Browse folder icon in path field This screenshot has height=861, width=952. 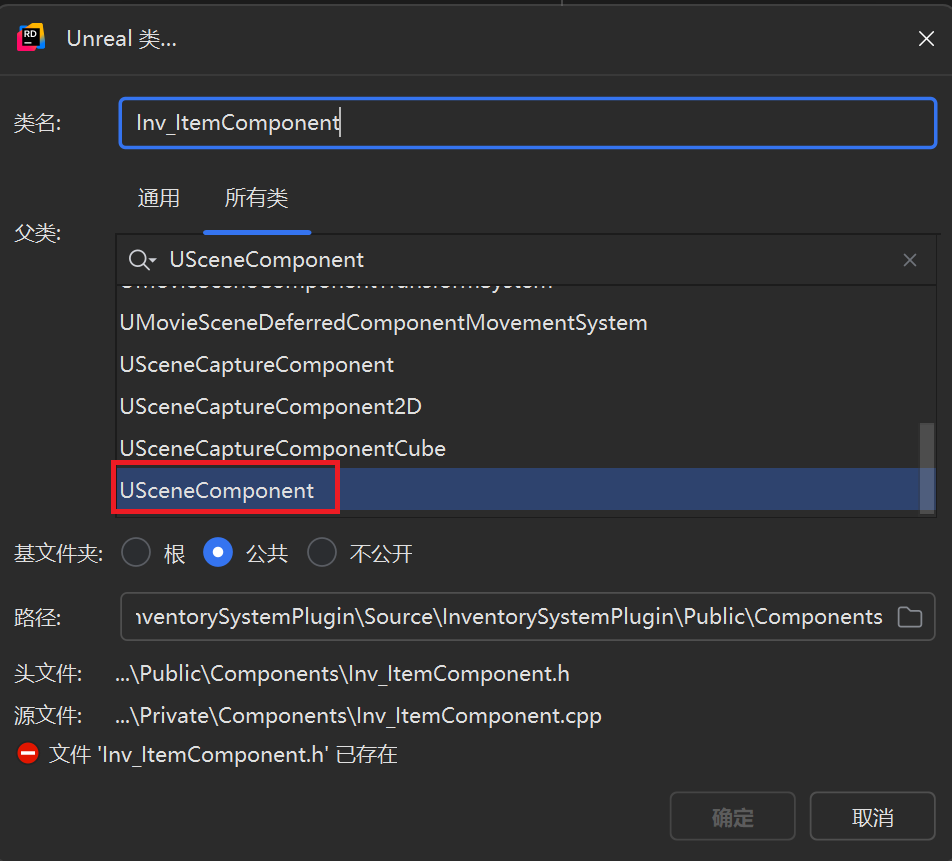pyautogui.click(x=910, y=617)
